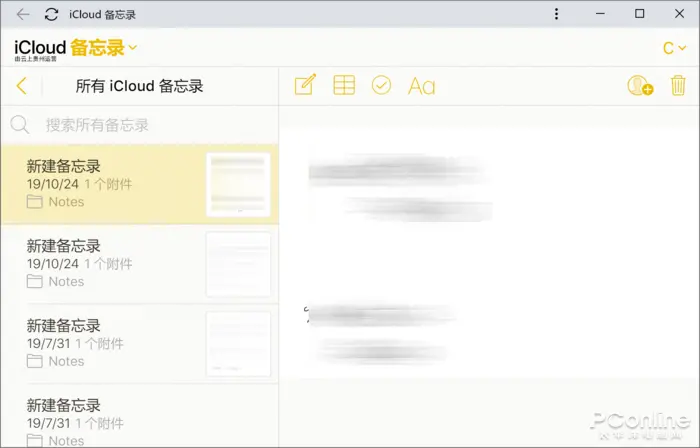The image size is (700, 448).
Task: Delete the note with trash icon
Action: coord(678,85)
